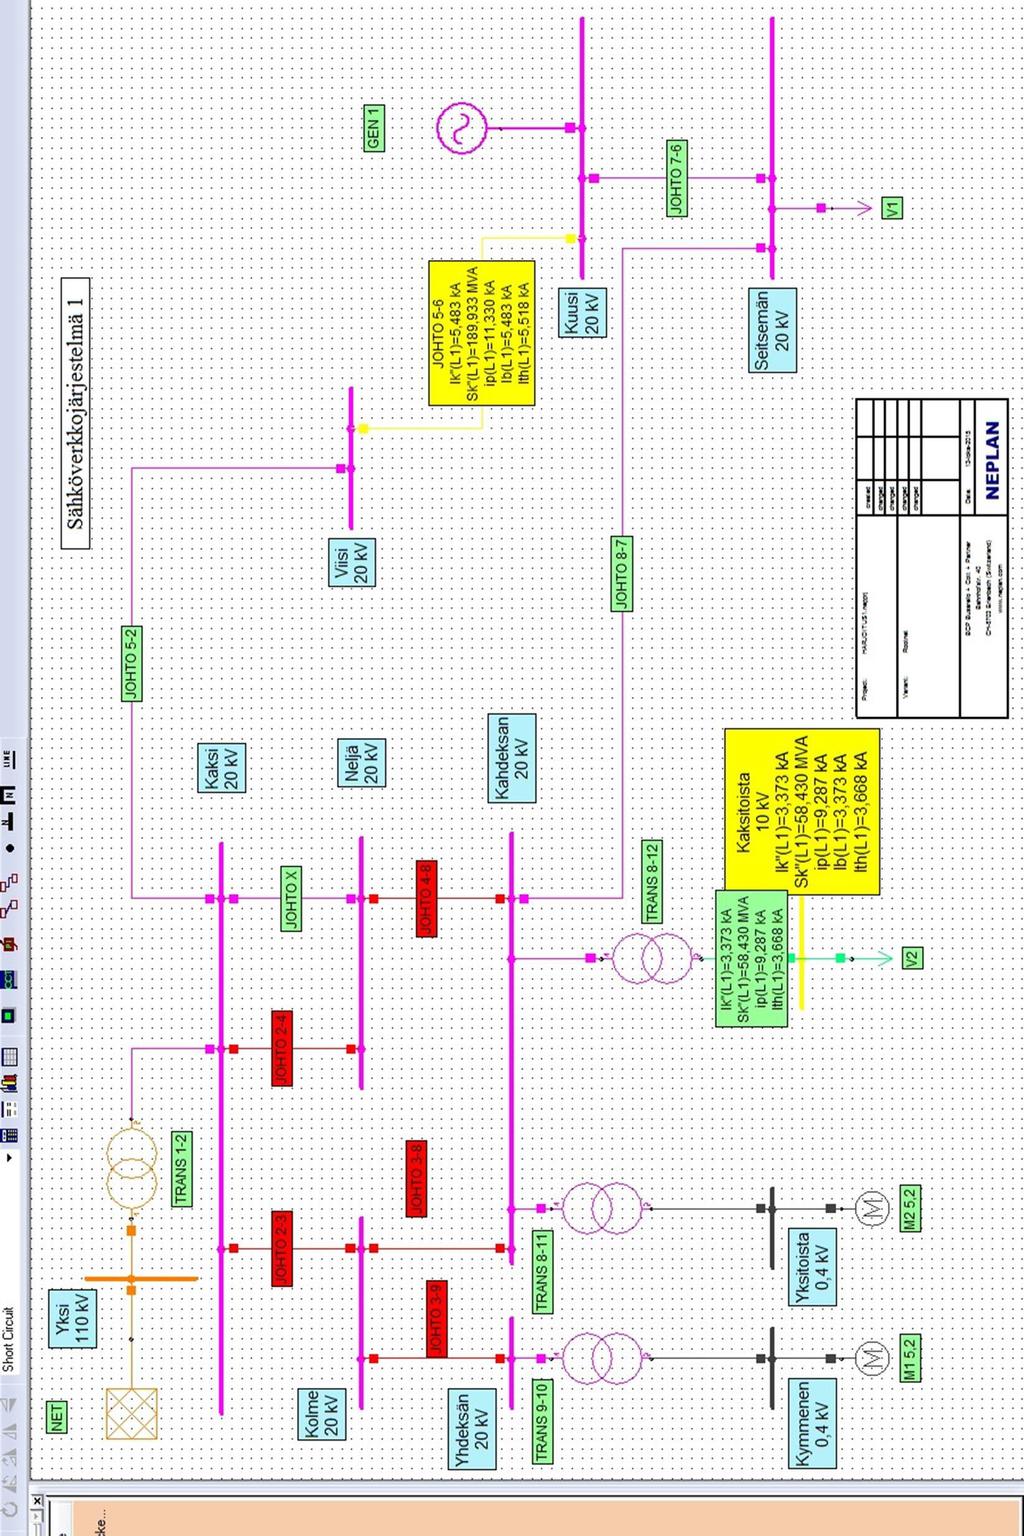Click the TRANS 8-12 label
This screenshot has width=1024, height=1536.
point(652,882)
